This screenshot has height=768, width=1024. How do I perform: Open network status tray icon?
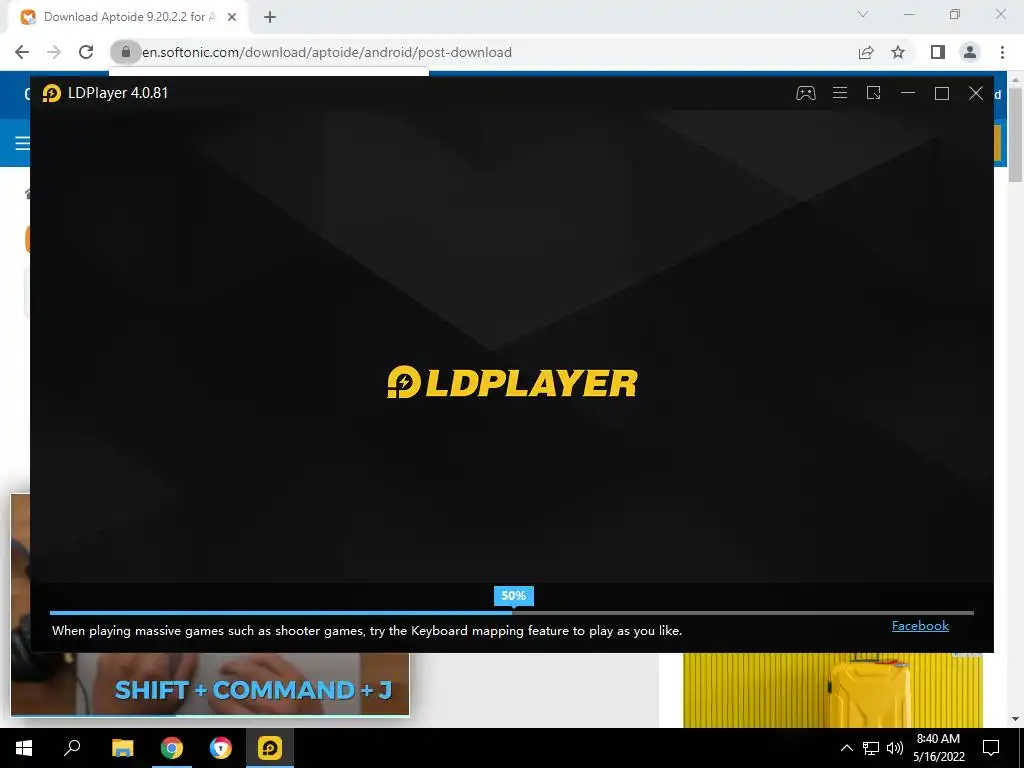click(871, 748)
